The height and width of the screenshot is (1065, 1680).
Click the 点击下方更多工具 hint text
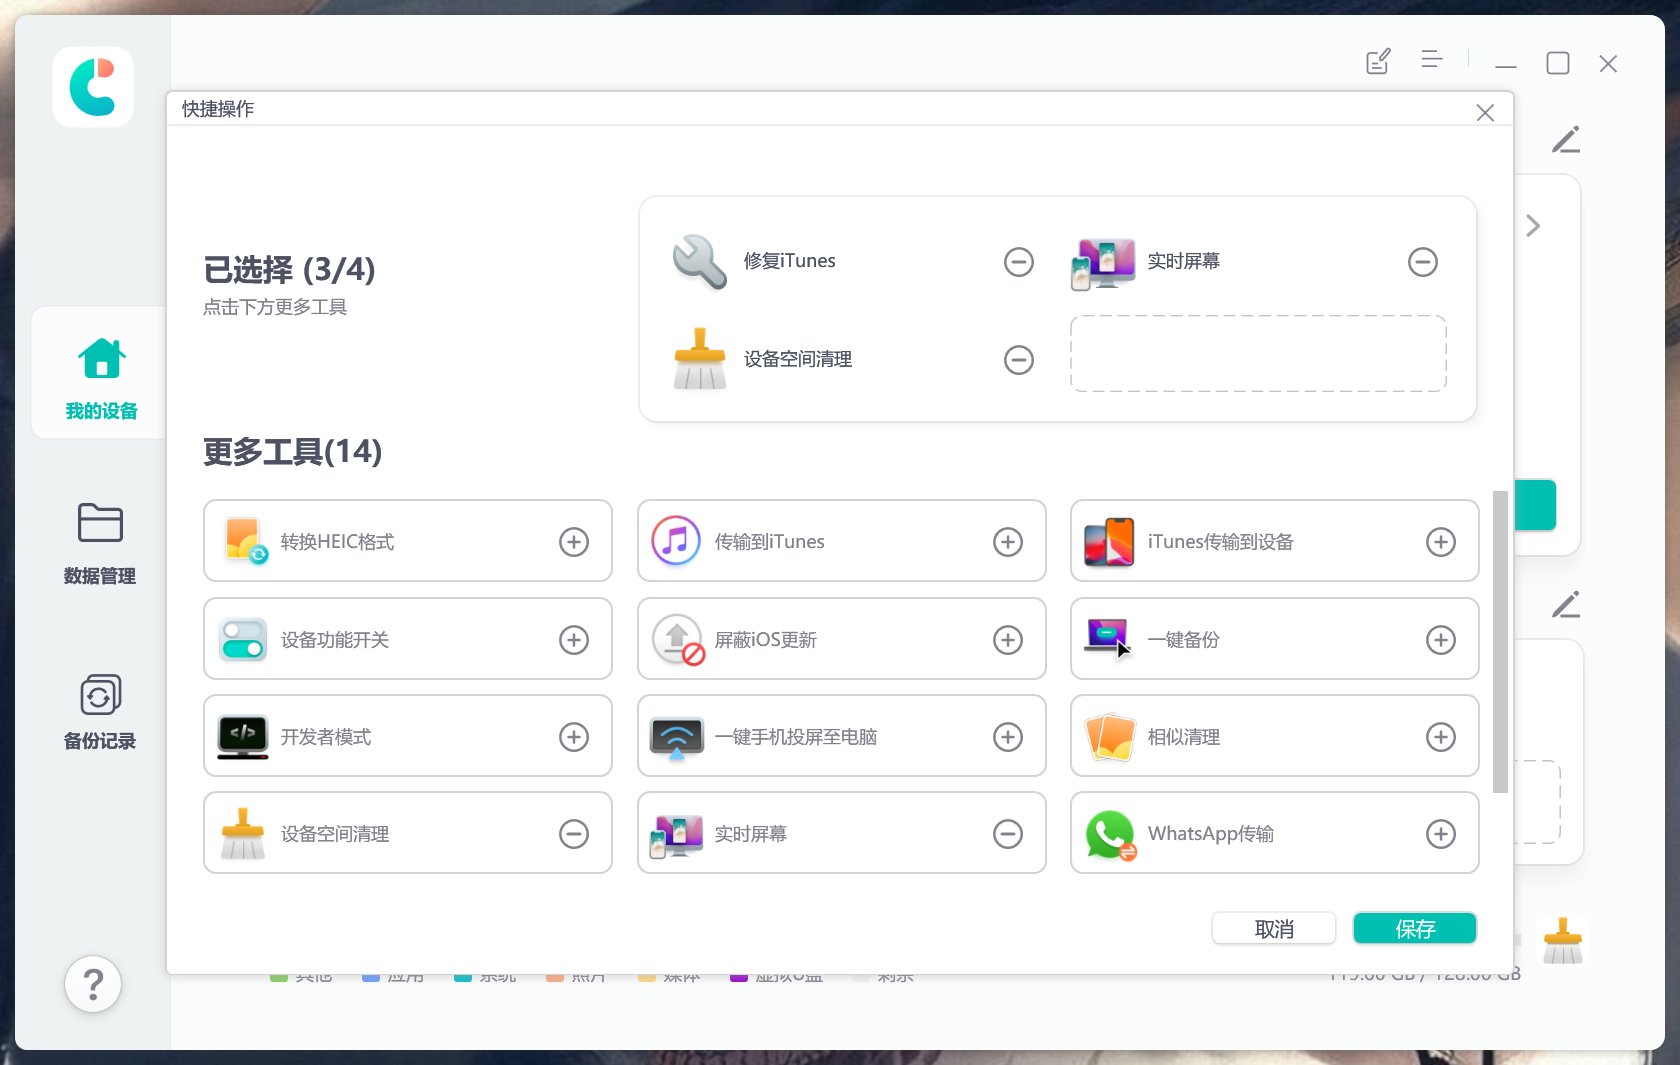click(275, 308)
